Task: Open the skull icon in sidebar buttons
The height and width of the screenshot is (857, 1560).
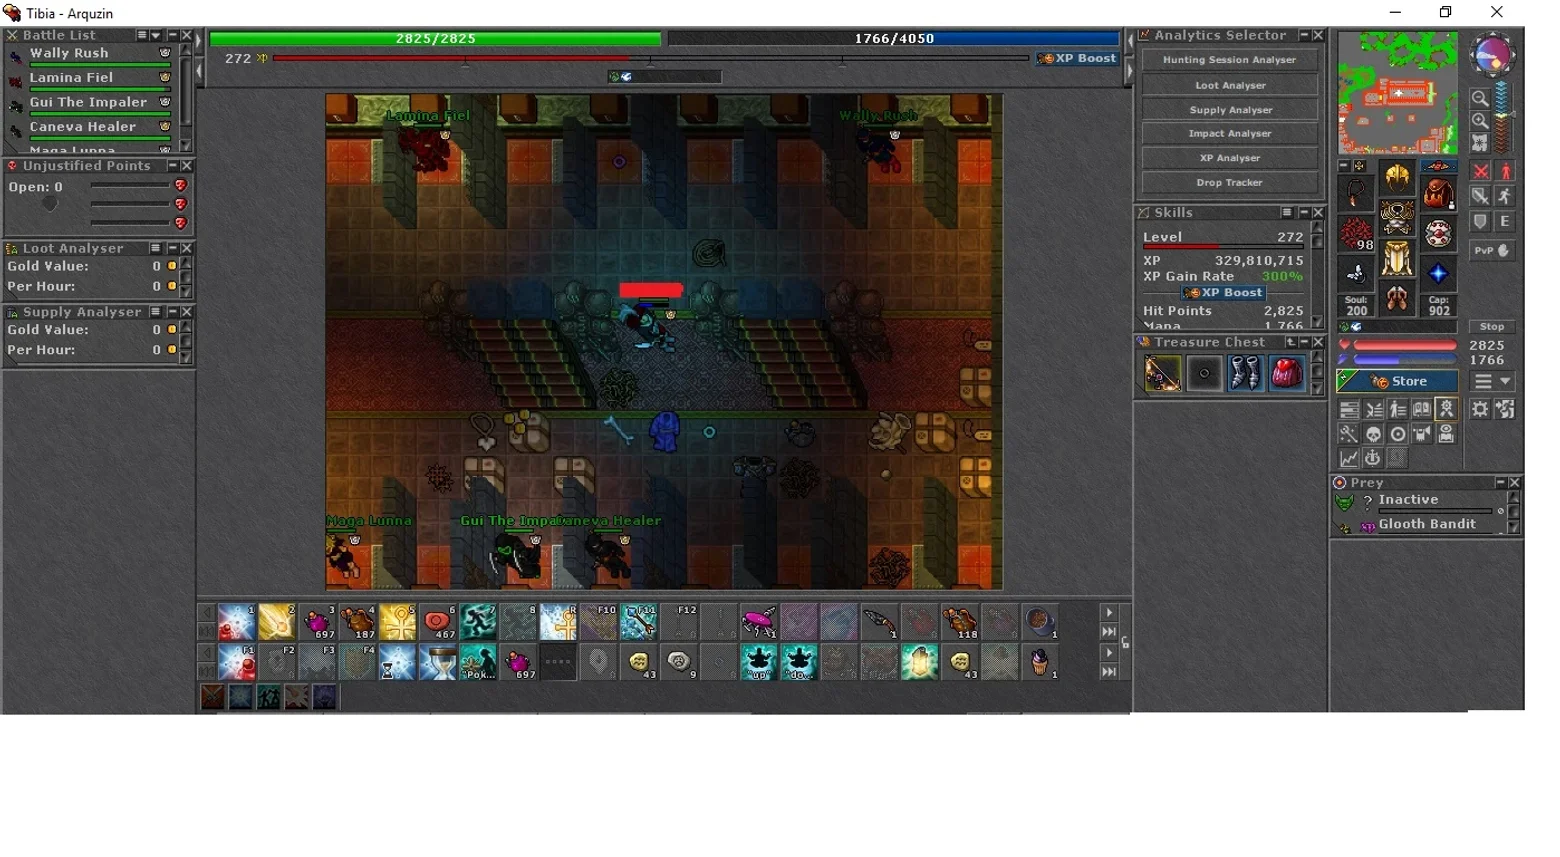Action: (1374, 435)
